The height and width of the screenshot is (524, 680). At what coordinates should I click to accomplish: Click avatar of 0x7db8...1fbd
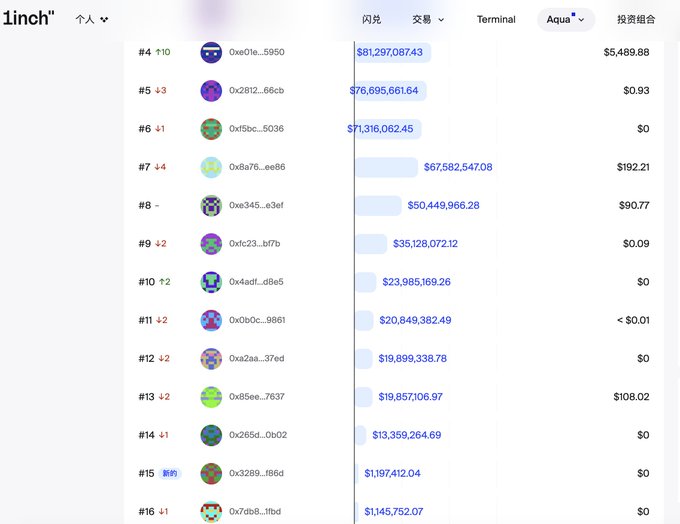click(x=211, y=512)
